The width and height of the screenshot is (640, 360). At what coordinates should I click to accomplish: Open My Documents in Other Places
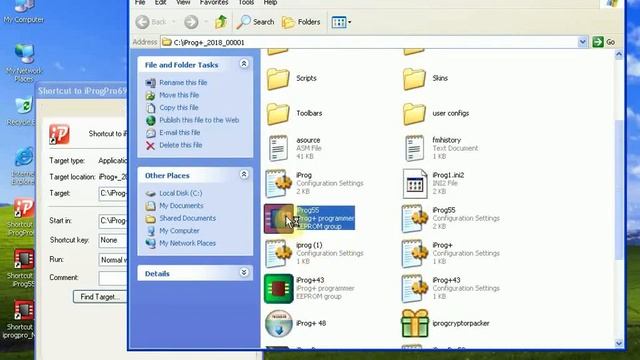tap(181, 206)
